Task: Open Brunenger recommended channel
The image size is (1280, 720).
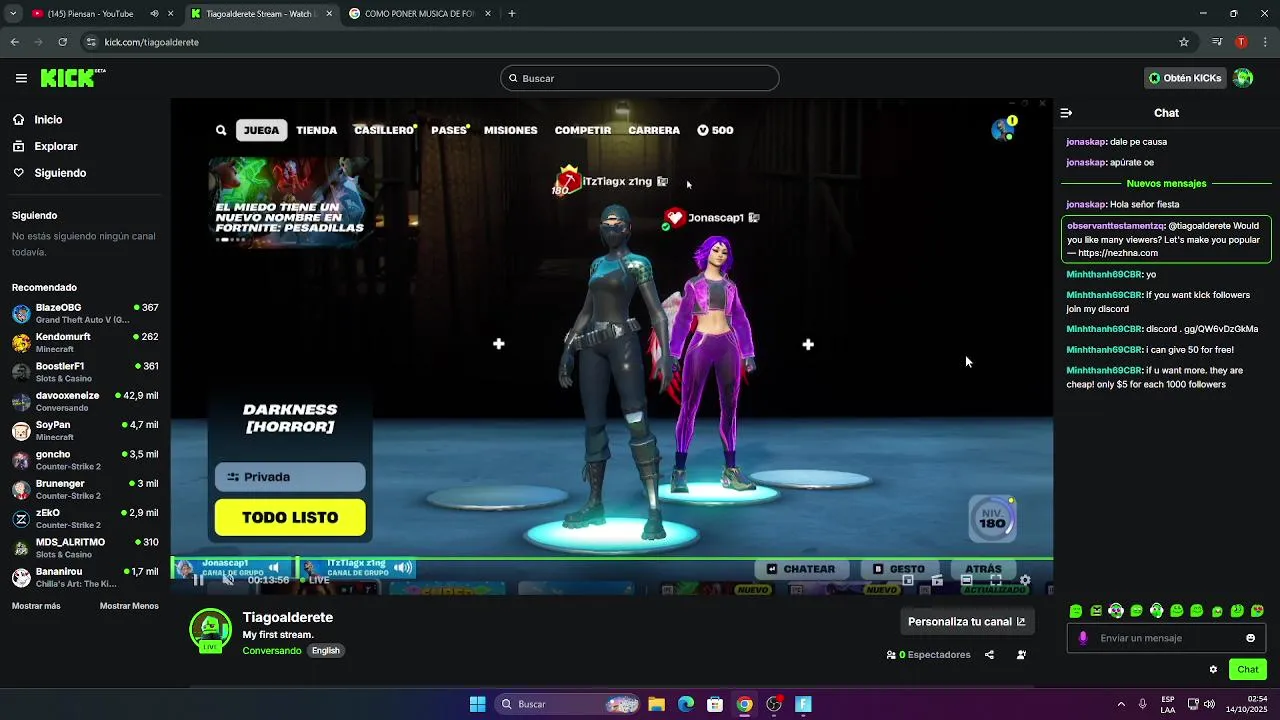Action: click(85, 489)
